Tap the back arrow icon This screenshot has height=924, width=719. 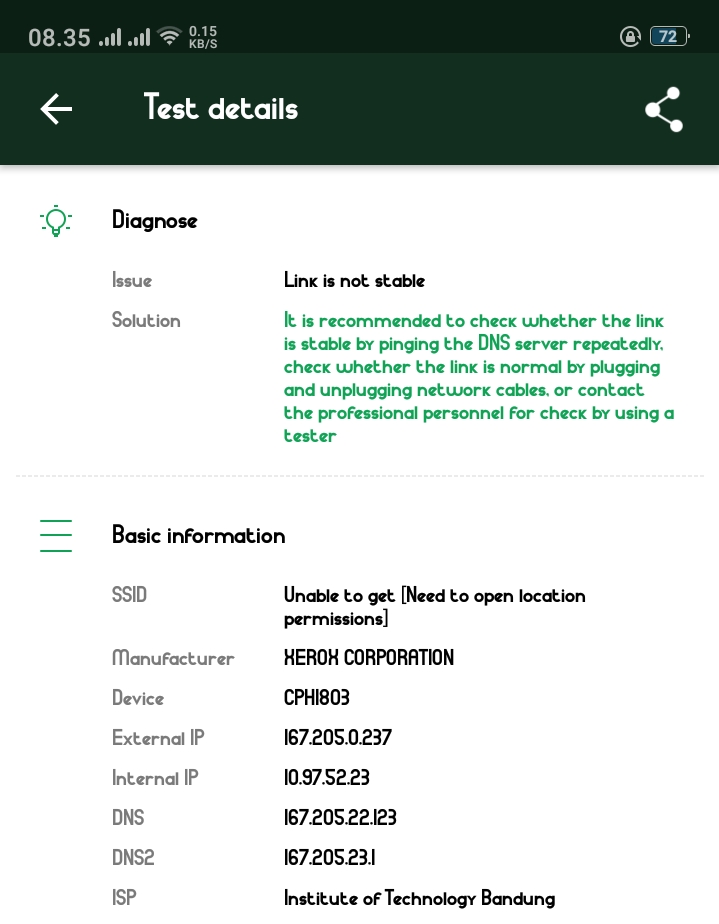56,109
